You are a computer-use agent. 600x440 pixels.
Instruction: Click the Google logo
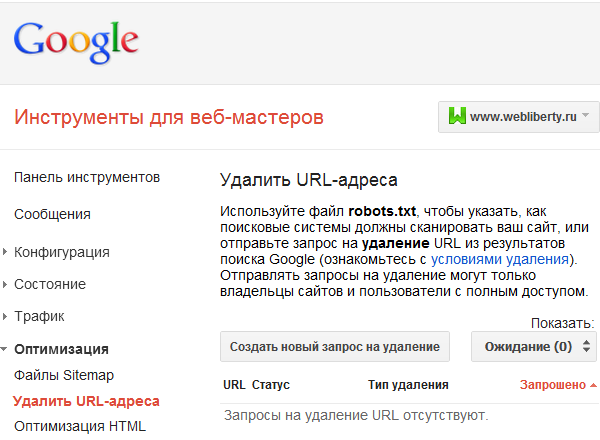pyautogui.click(x=76, y=42)
